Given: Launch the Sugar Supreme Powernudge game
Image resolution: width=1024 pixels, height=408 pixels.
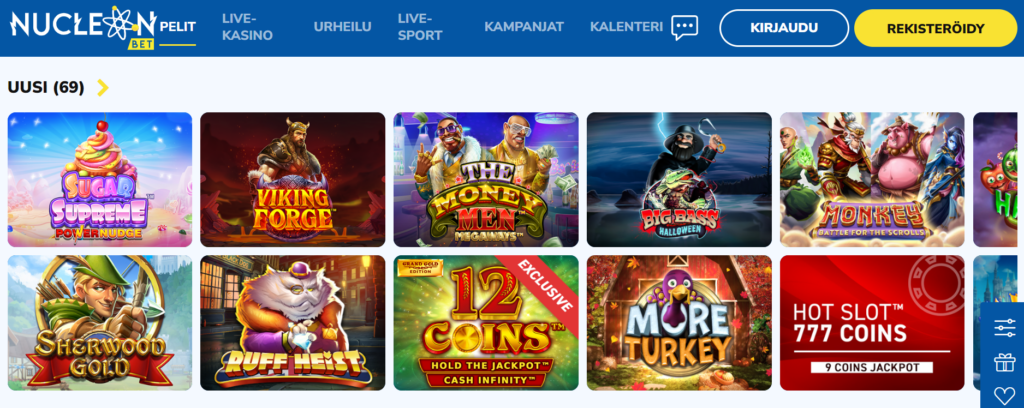Looking at the screenshot, I should click(100, 180).
